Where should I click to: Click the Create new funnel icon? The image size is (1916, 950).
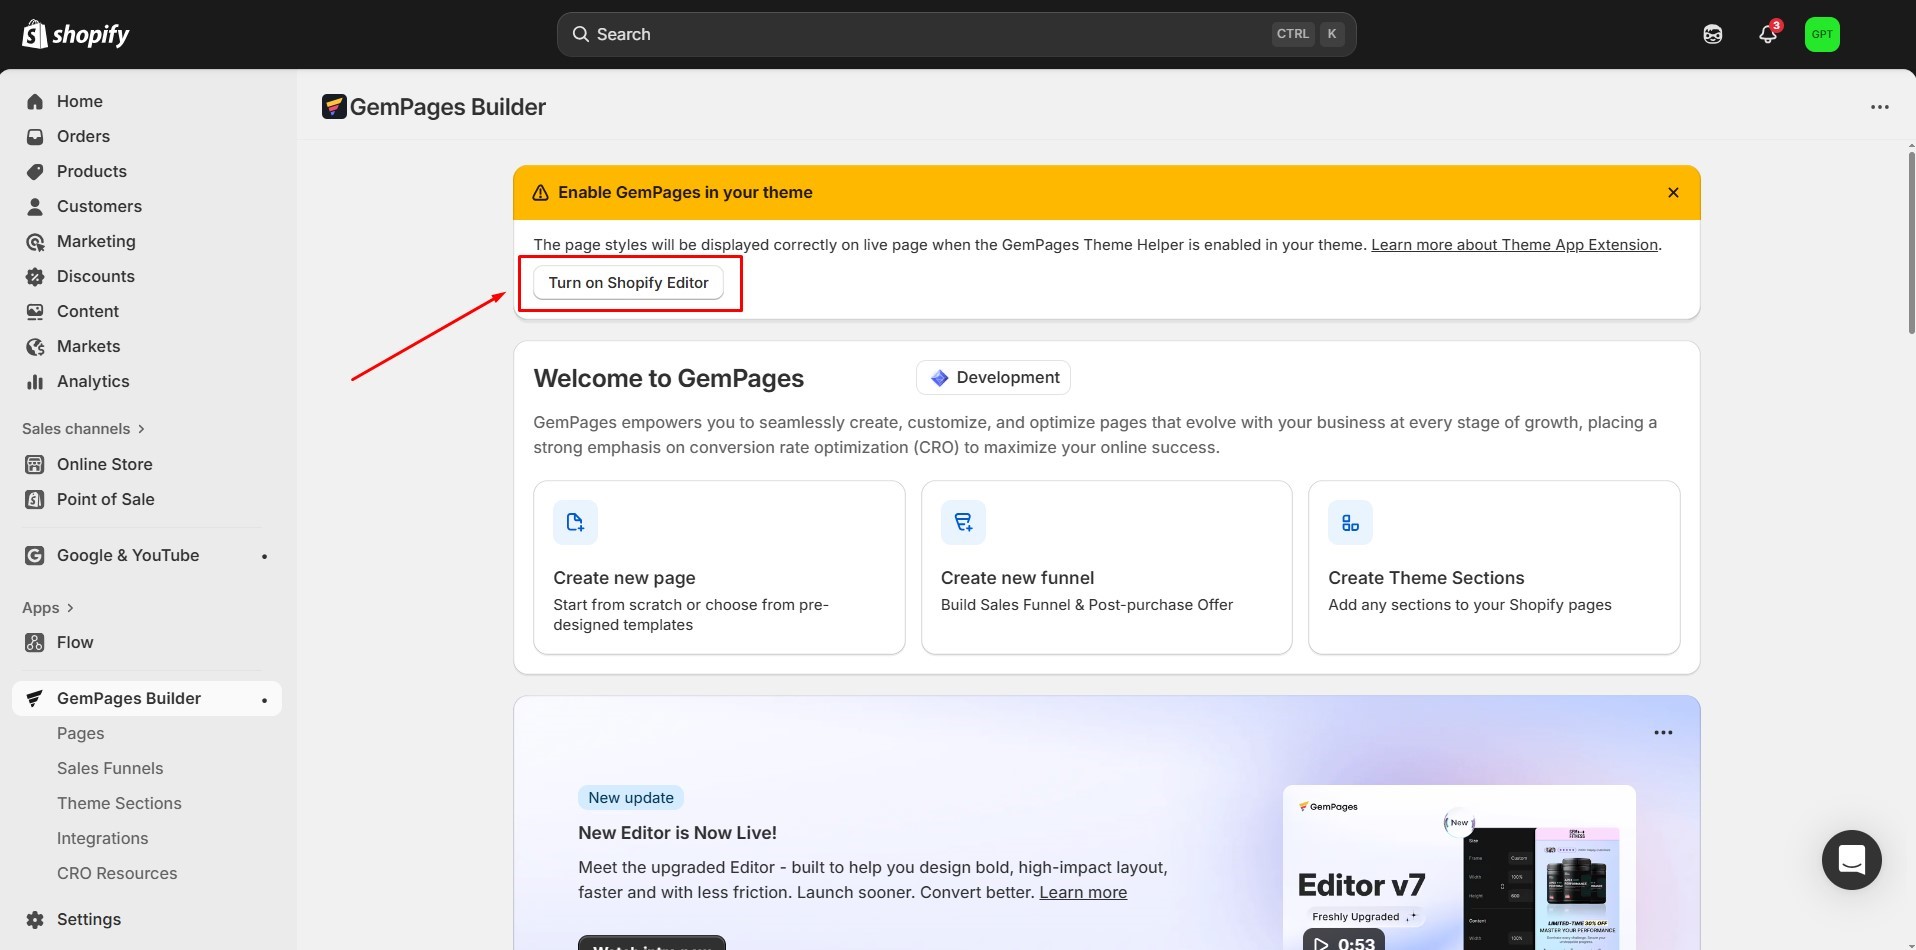click(x=963, y=522)
